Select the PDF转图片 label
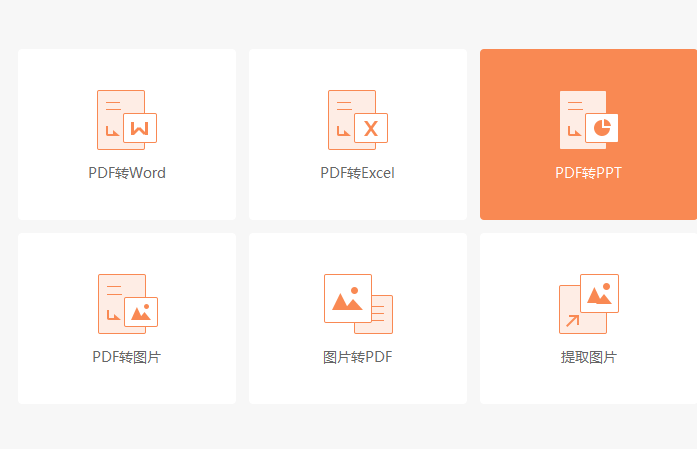The image size is (697, 449). click(x=127, y=357)
